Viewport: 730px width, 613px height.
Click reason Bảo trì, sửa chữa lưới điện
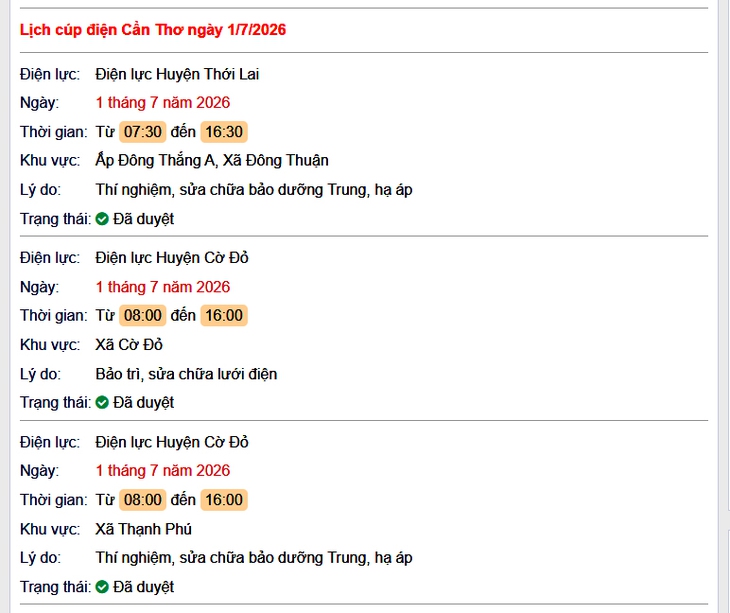click(186, 374)
